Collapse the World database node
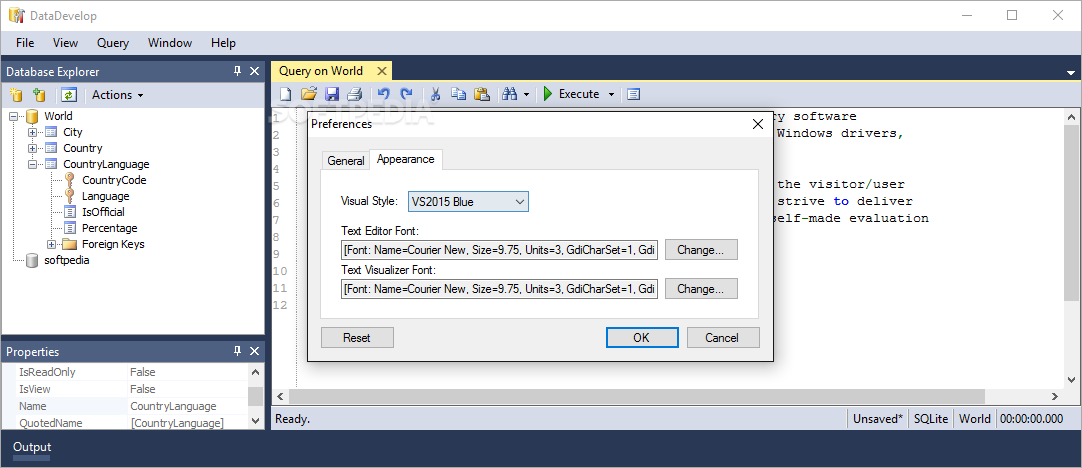The width and height of the screenshot is (1082, 468). pyautogui.click(x=14, y=116)
